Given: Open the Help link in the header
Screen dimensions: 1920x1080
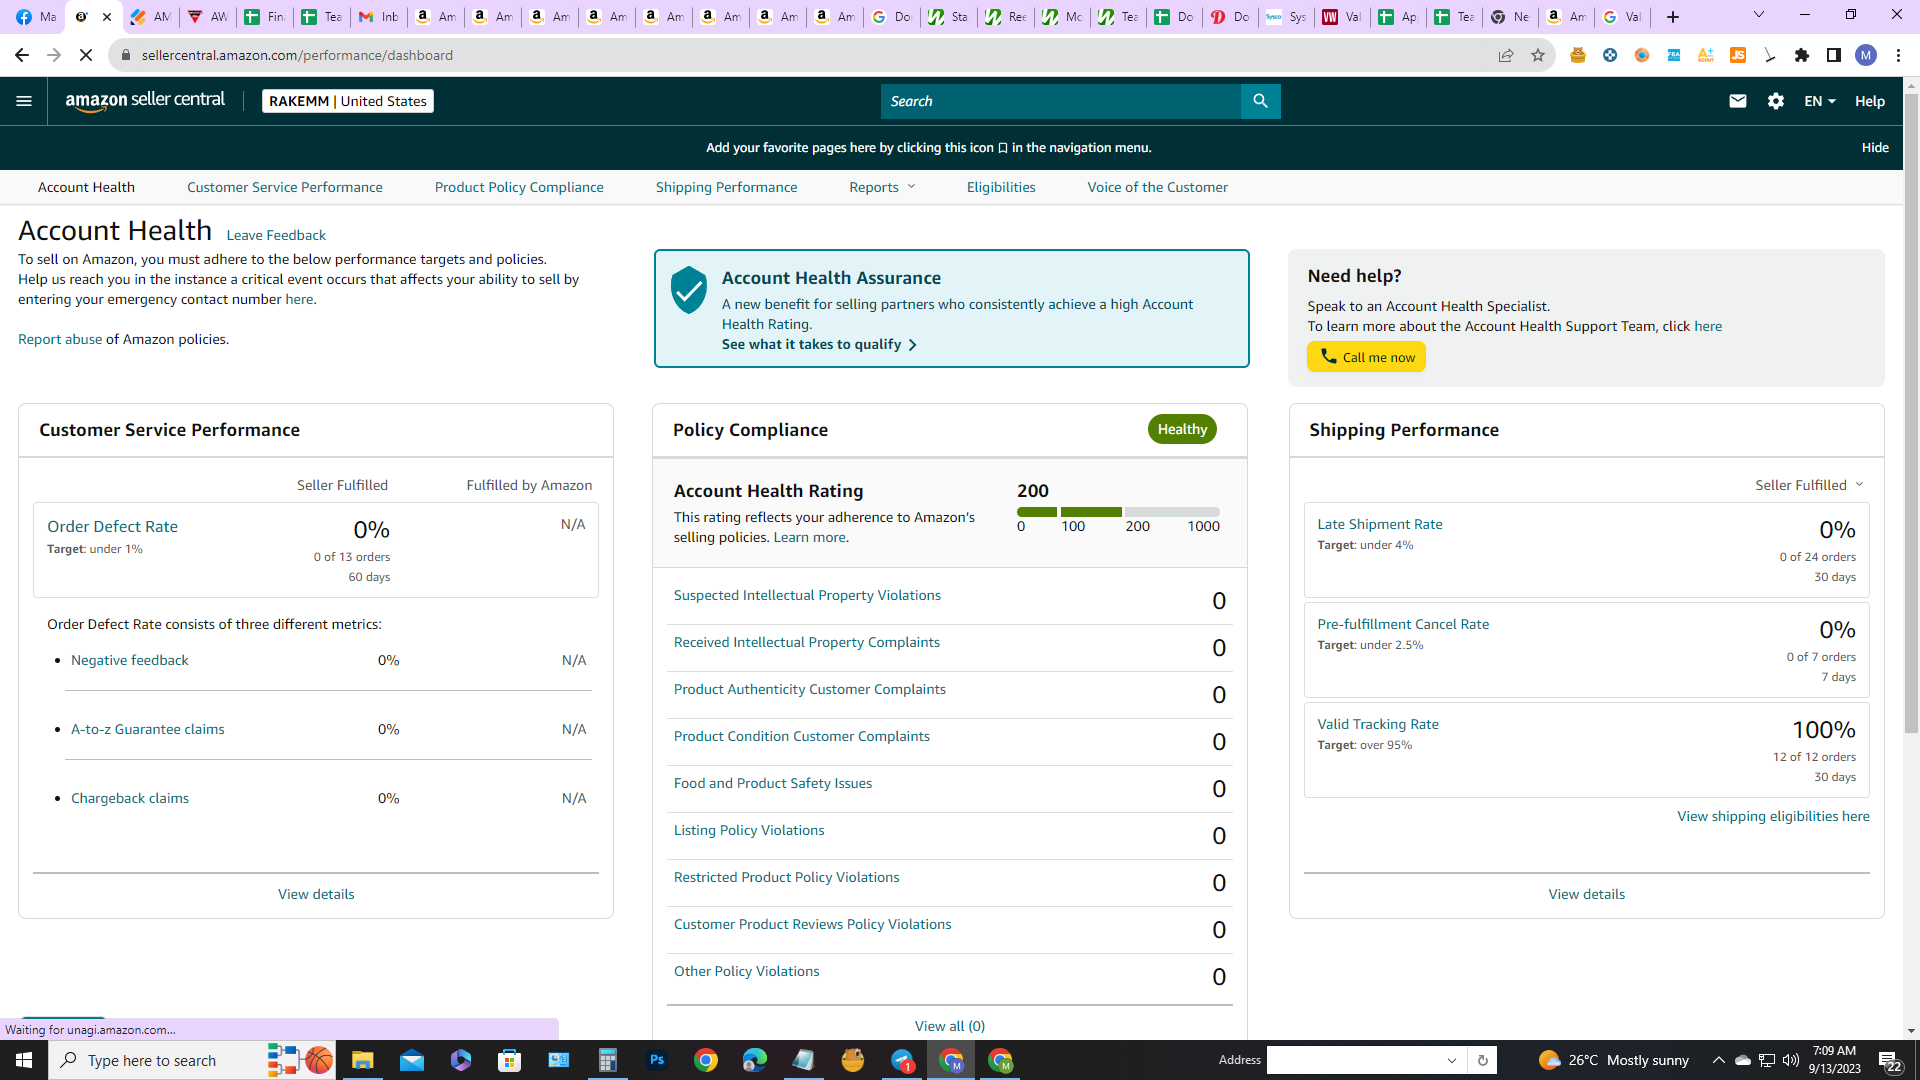Looking at the screenshot, I should (x=1870, y=101).
